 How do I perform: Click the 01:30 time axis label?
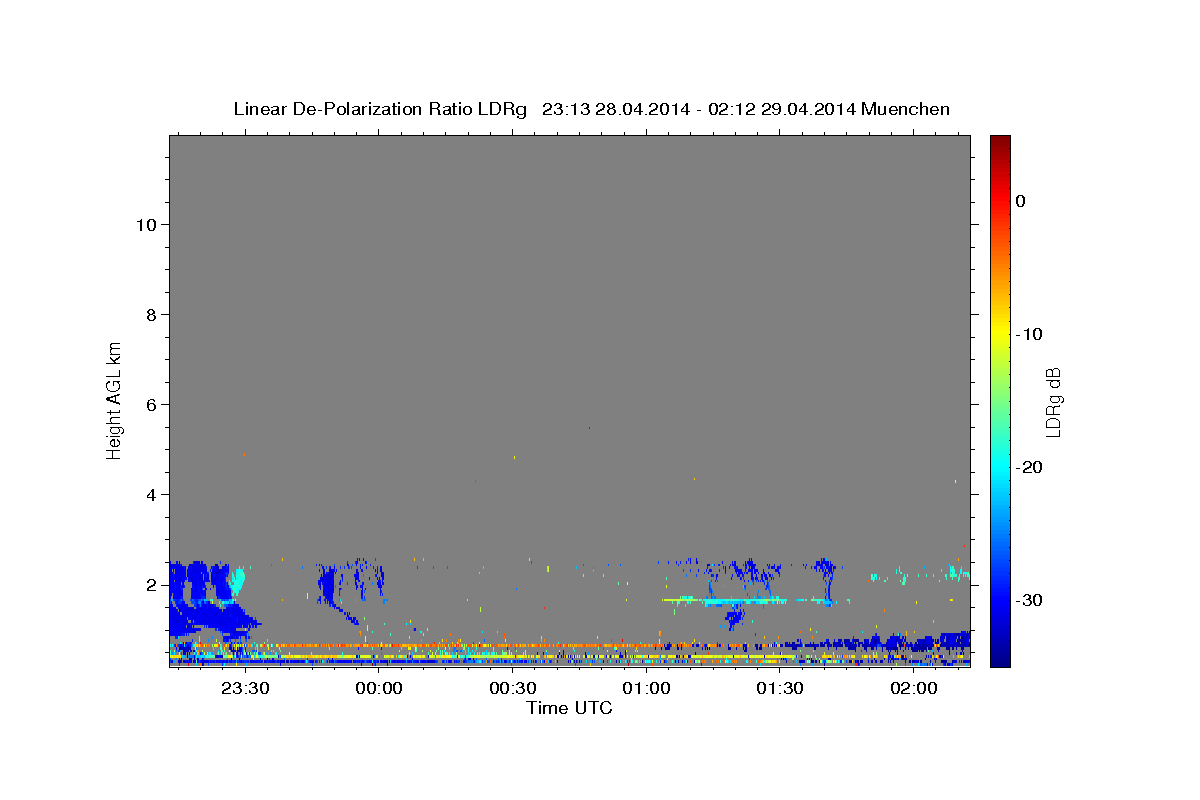(780, 688)
